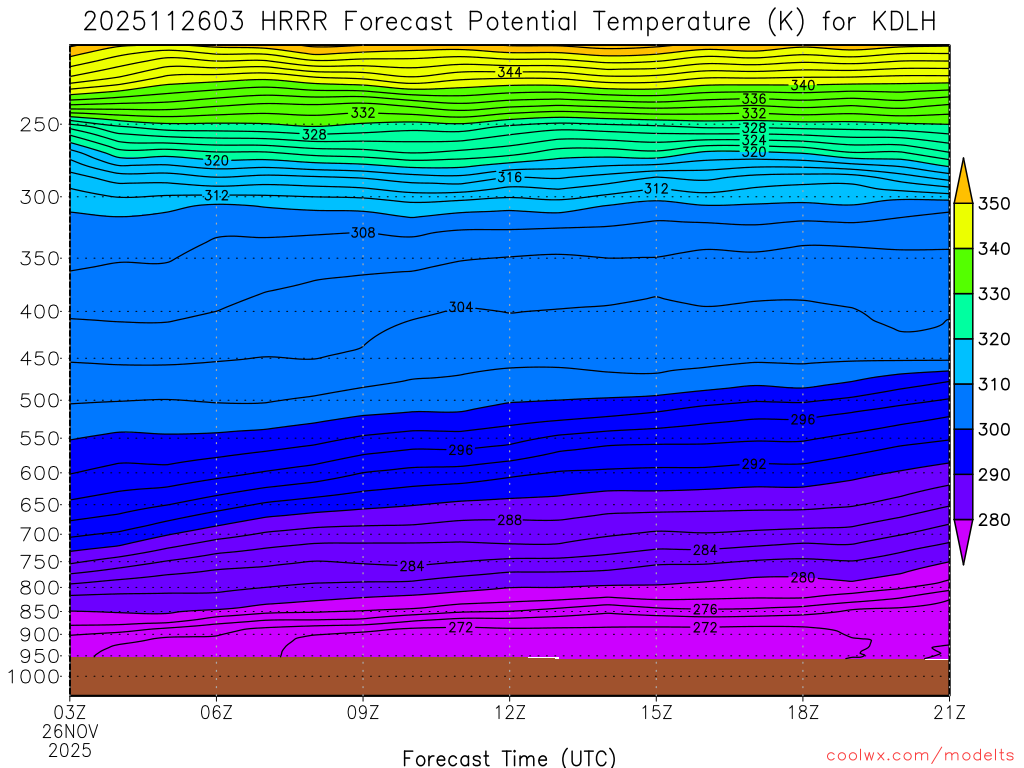Click the 950 pressure axis label
Viewport: 1024px width, 768px height.
40,656
